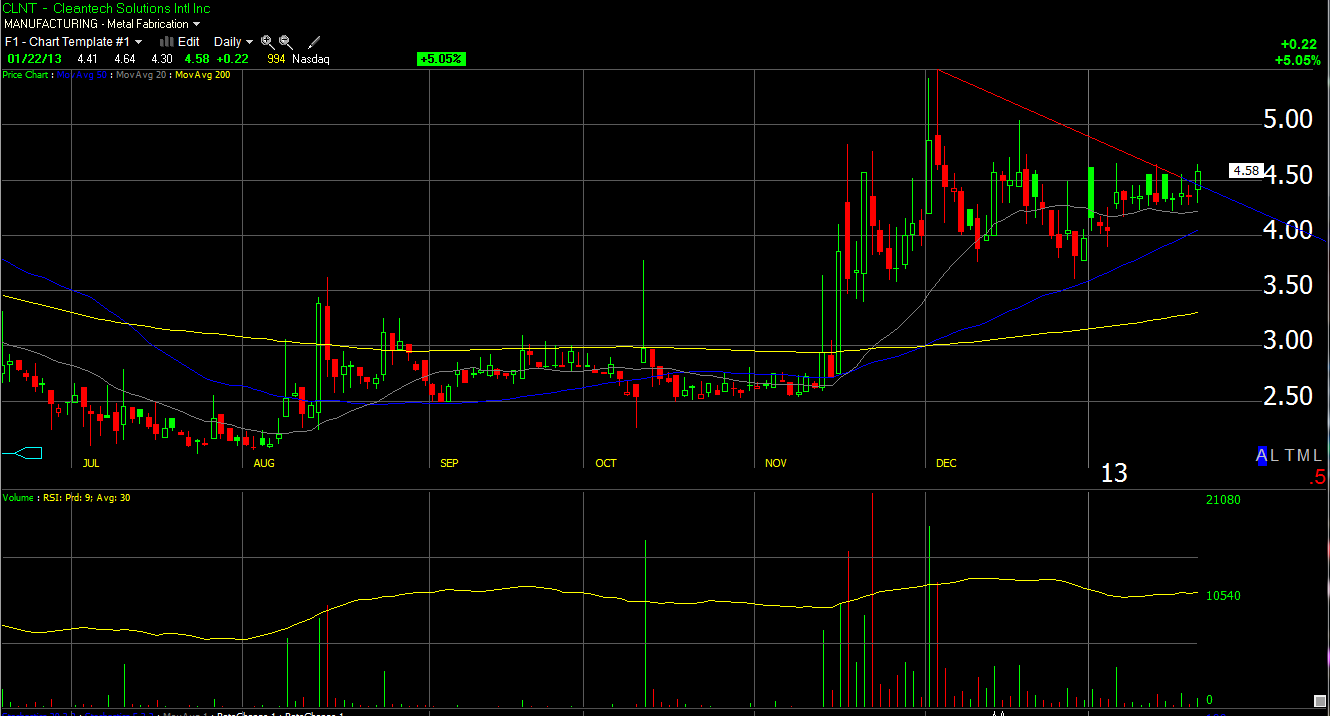This screenshot has height=716, width=1330.
Task: Click the MovAvg 20 indicator label
Action: coord(142,75)
